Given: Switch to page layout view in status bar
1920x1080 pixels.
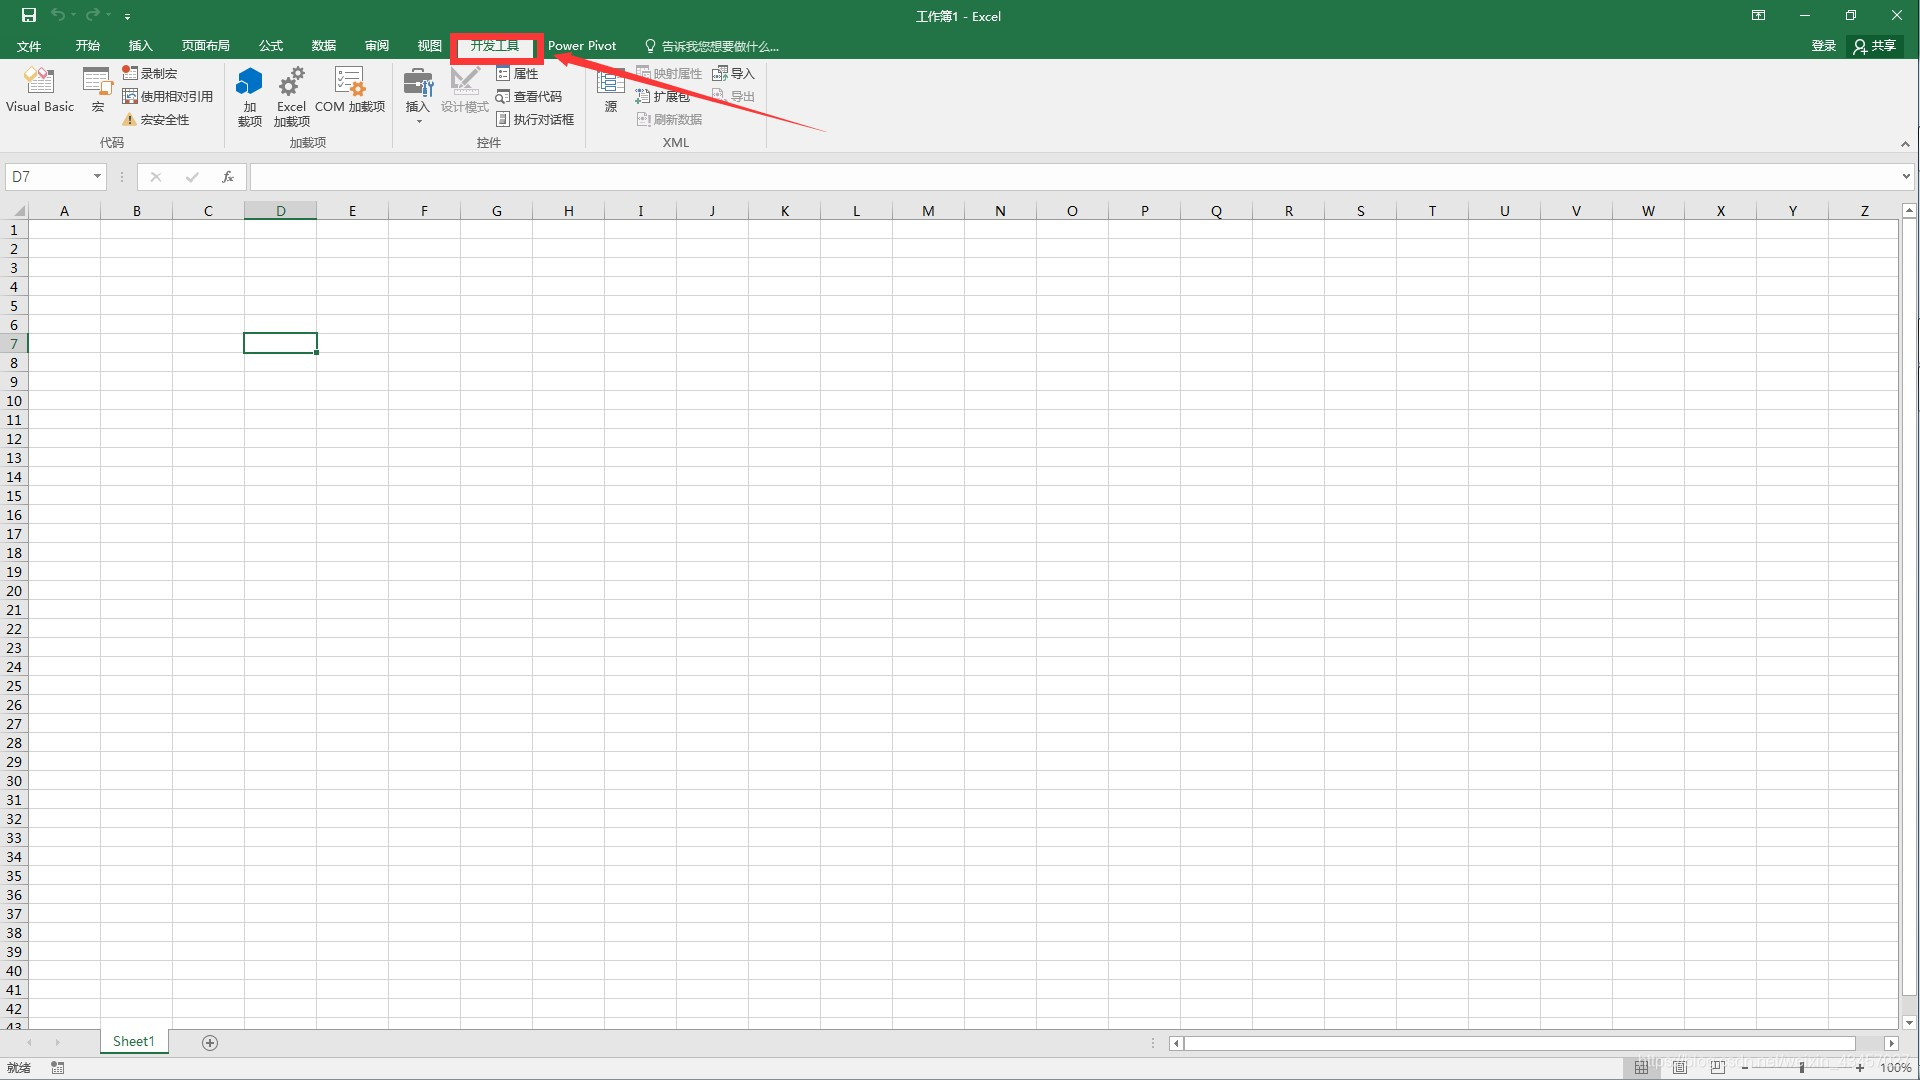Looking at the screenshot, I should [x=1679, y=1067].
